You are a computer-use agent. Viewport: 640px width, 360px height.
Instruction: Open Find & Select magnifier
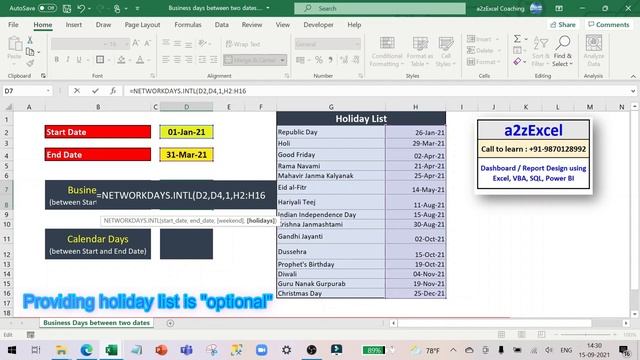563,51
